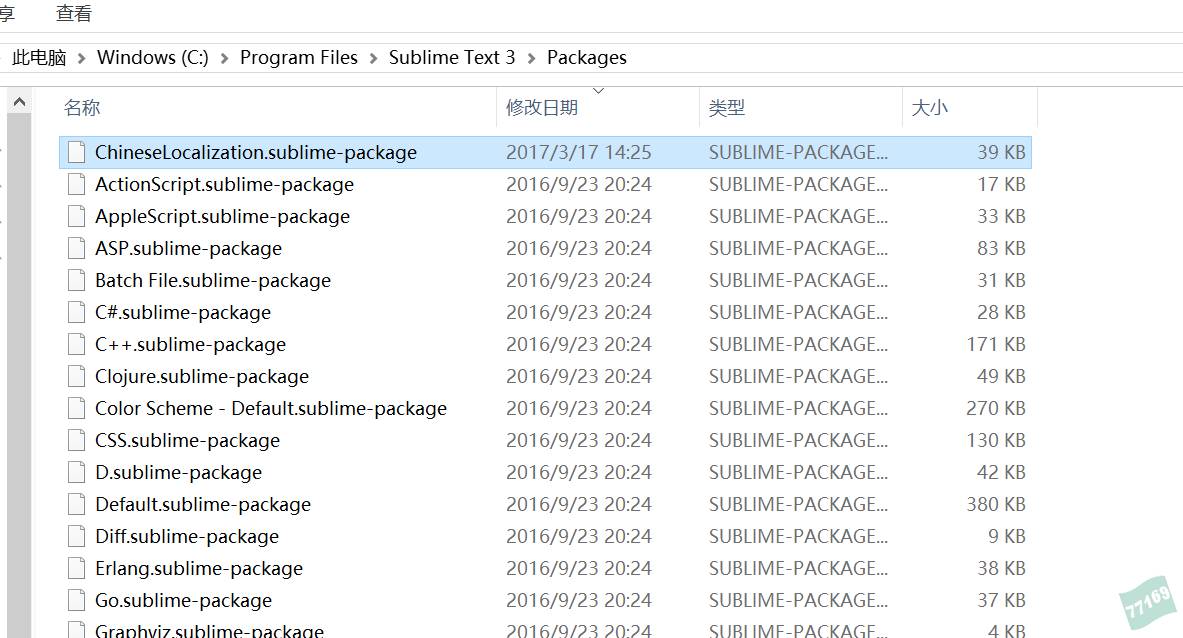Screen dimensions: 1183x638
Task: Click the D.sublime-package file icon
Action: (x=76, y=472)
